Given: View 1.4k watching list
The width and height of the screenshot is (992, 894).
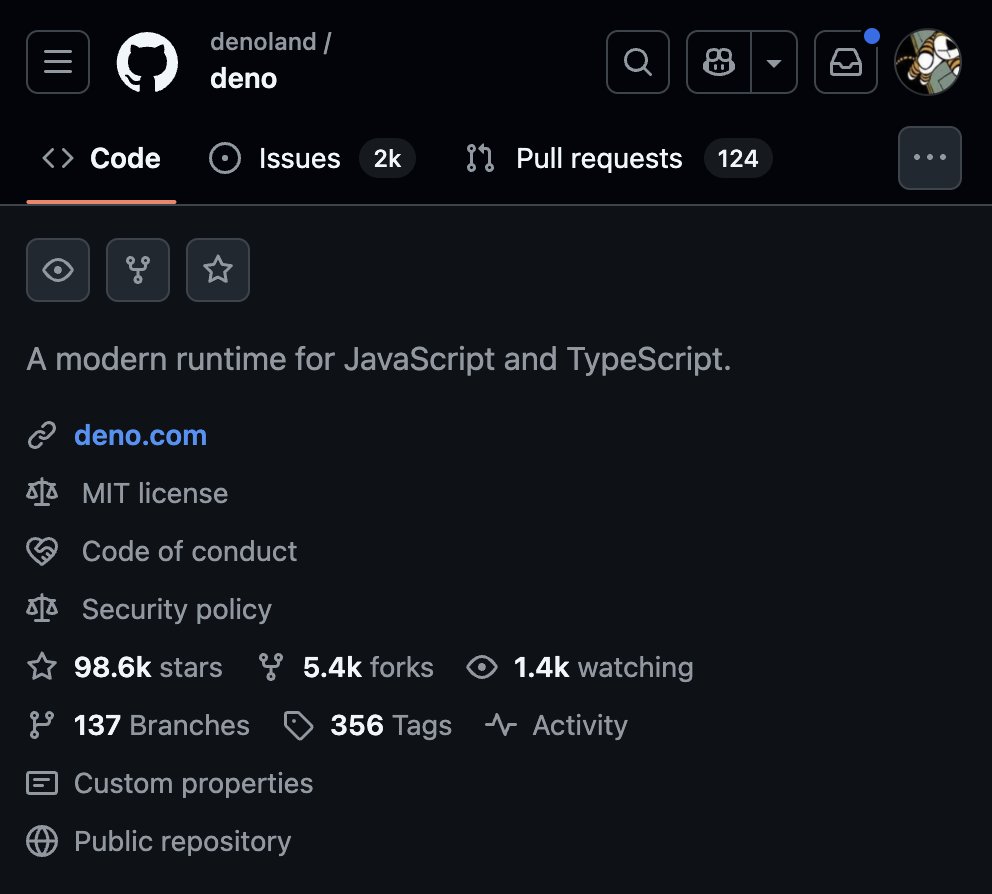Looking at the screenshot, I should click(x=604, y=667).
